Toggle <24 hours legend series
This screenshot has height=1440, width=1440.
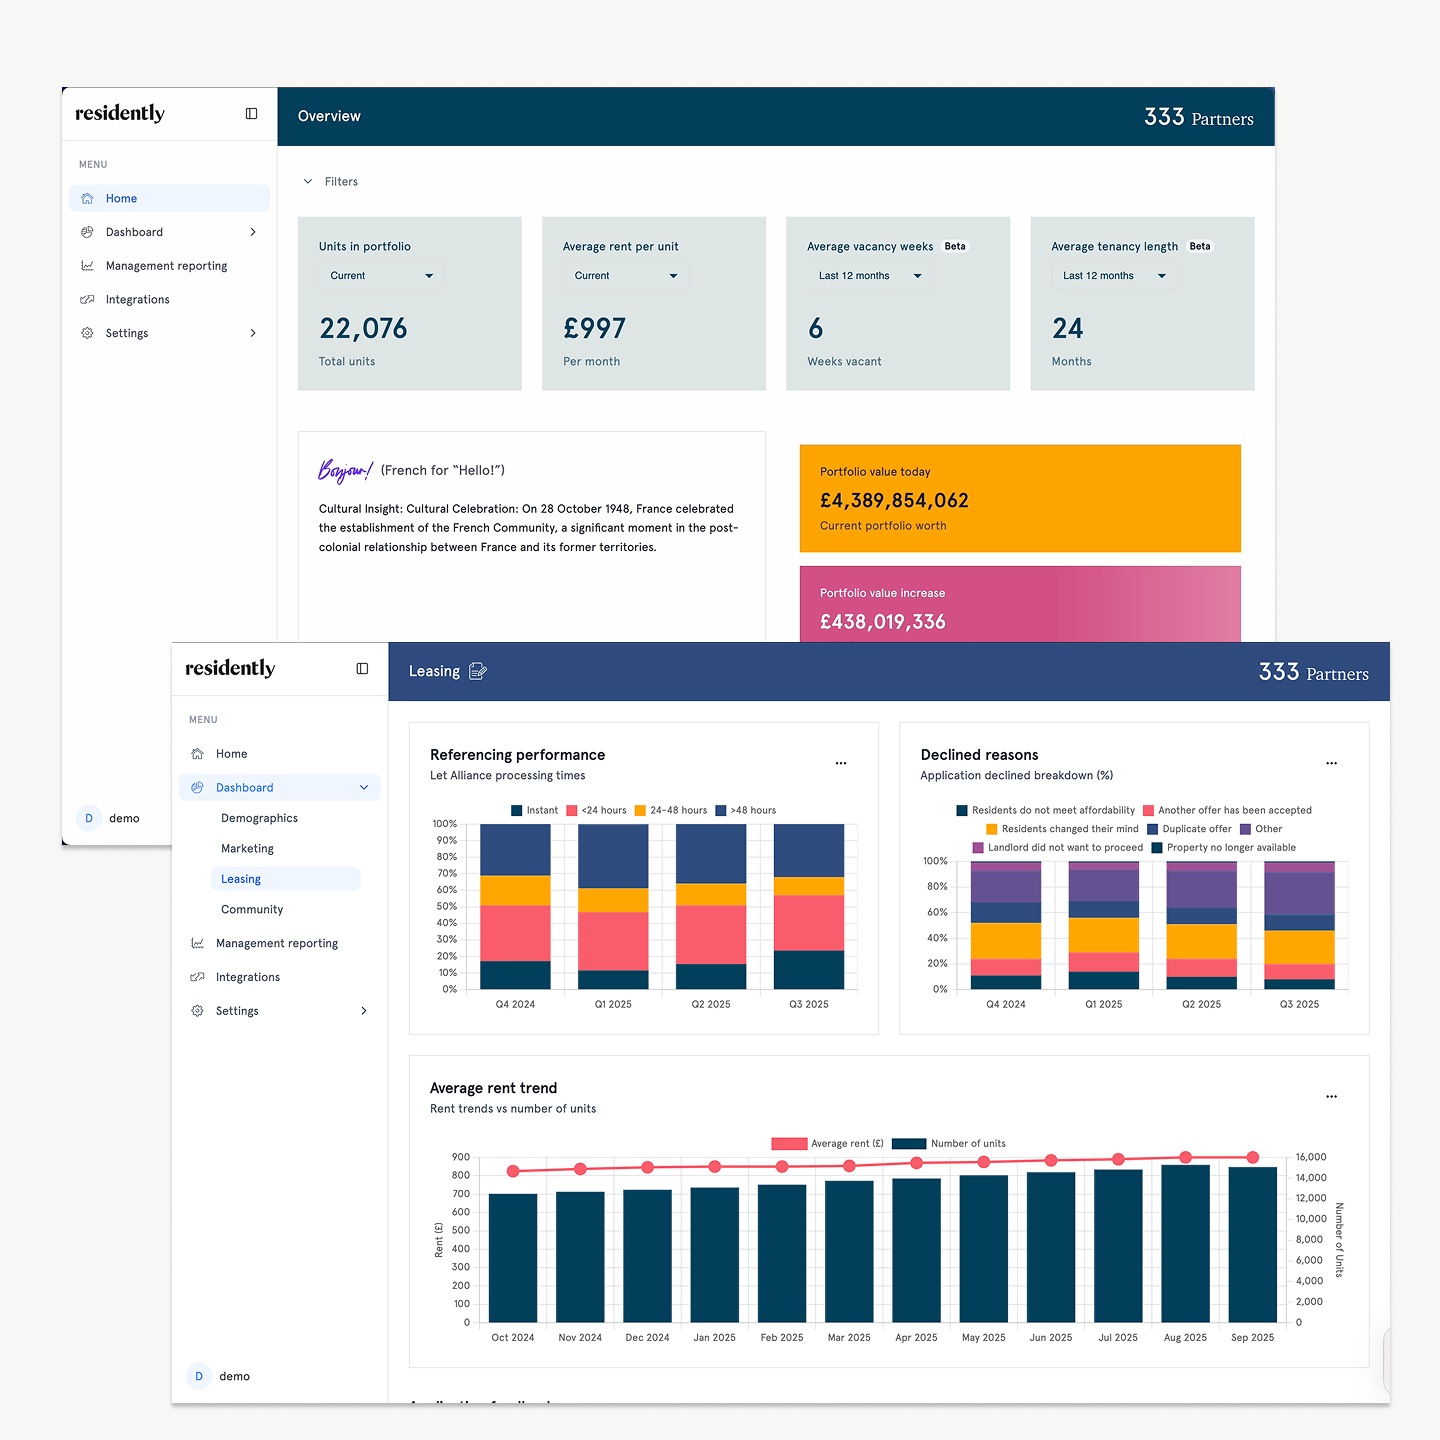(x=596, y=811)
